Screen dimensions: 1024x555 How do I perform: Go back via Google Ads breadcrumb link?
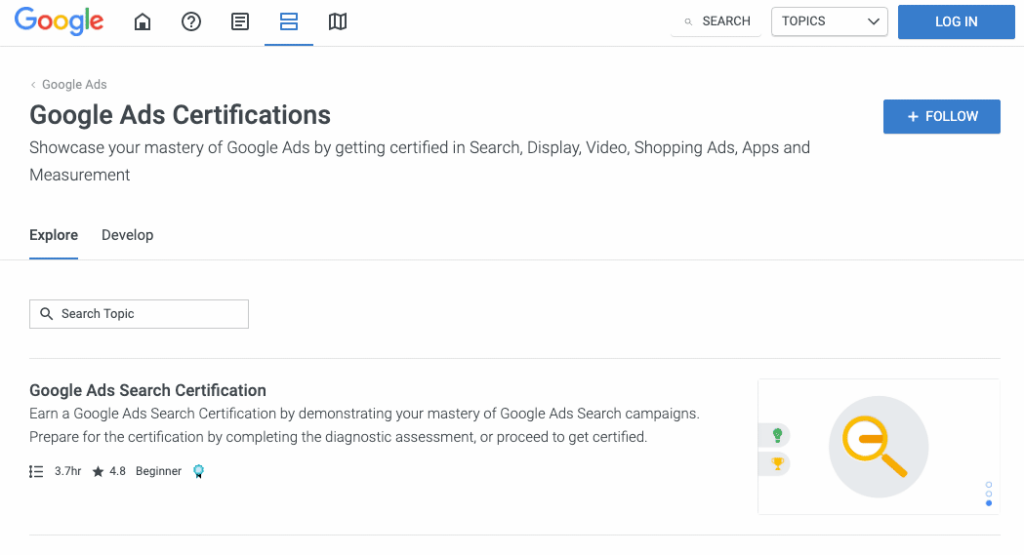click(74, 84)
